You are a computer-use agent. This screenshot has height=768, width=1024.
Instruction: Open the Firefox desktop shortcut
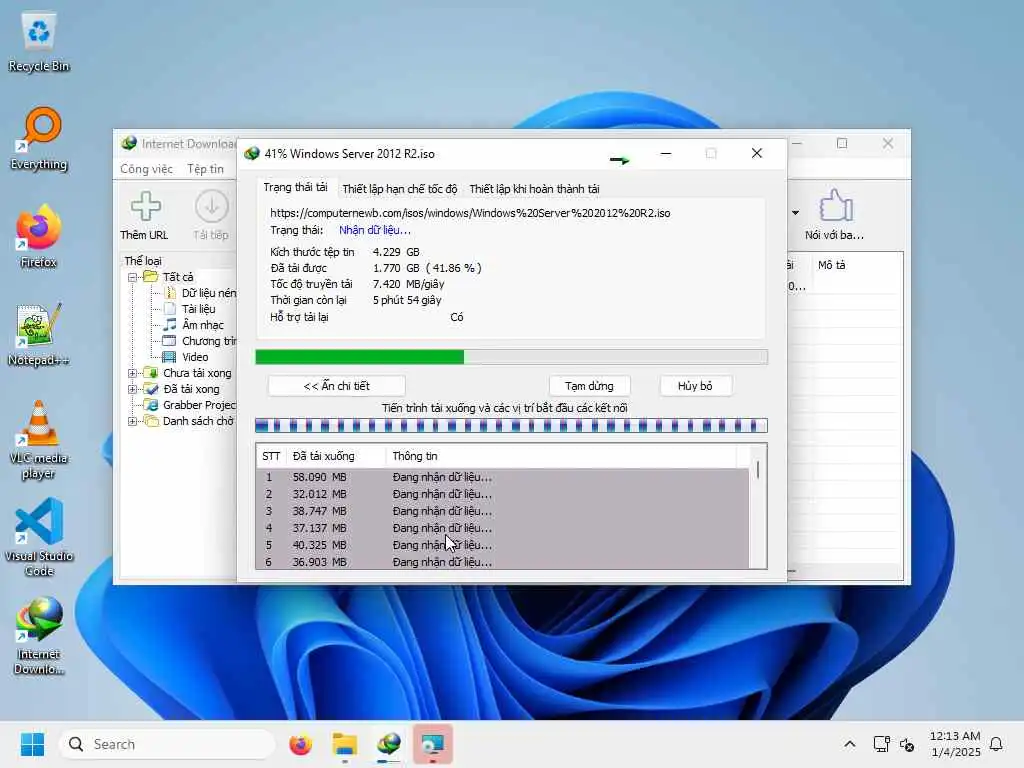(x=39, y=236)
